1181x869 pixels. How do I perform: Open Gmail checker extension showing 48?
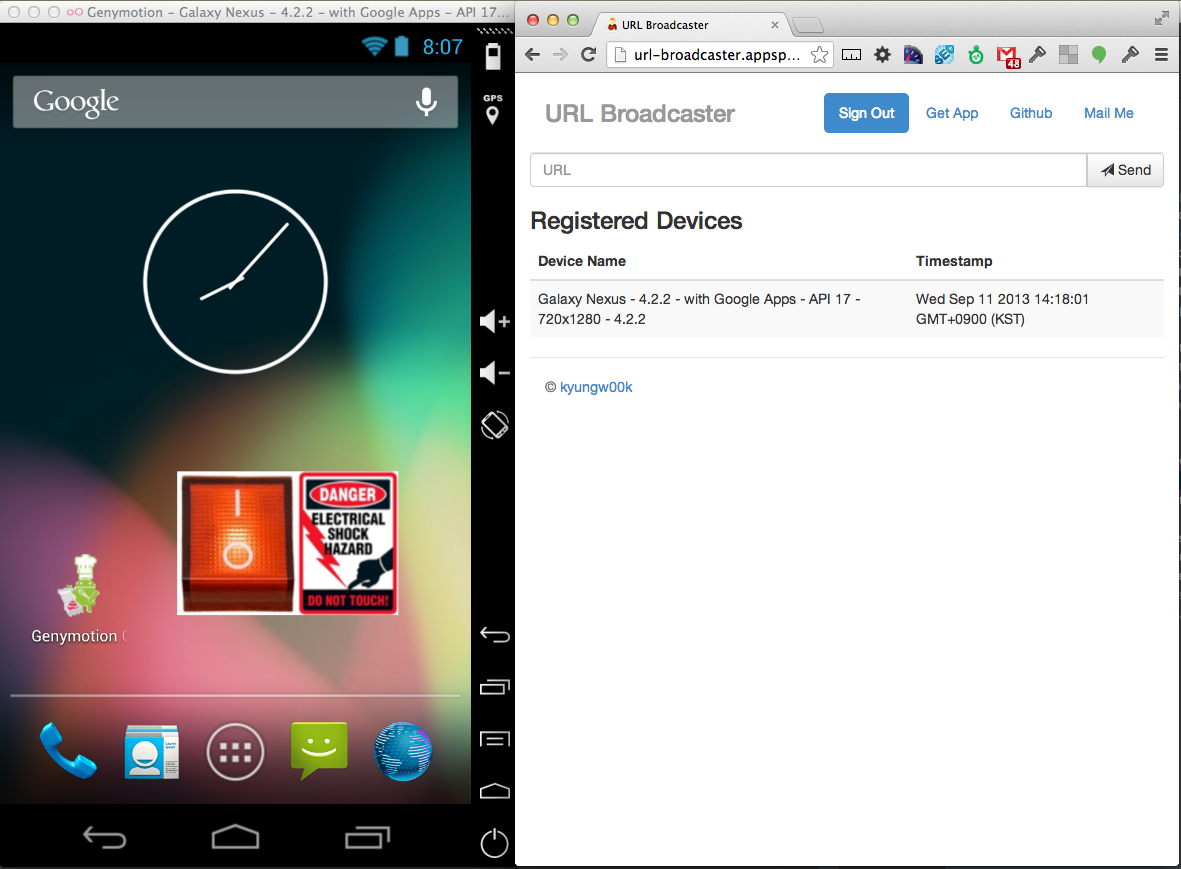pos(1008,56)
